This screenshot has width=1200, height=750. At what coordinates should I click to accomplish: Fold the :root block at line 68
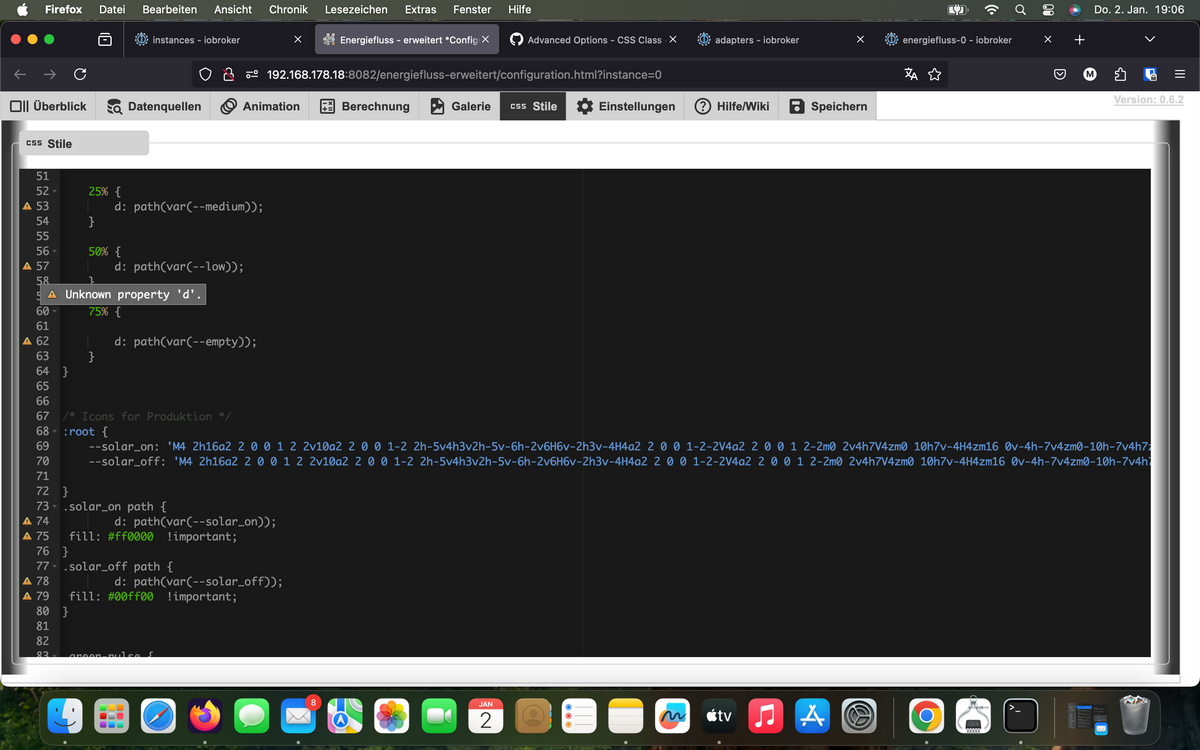coord(55,431)
